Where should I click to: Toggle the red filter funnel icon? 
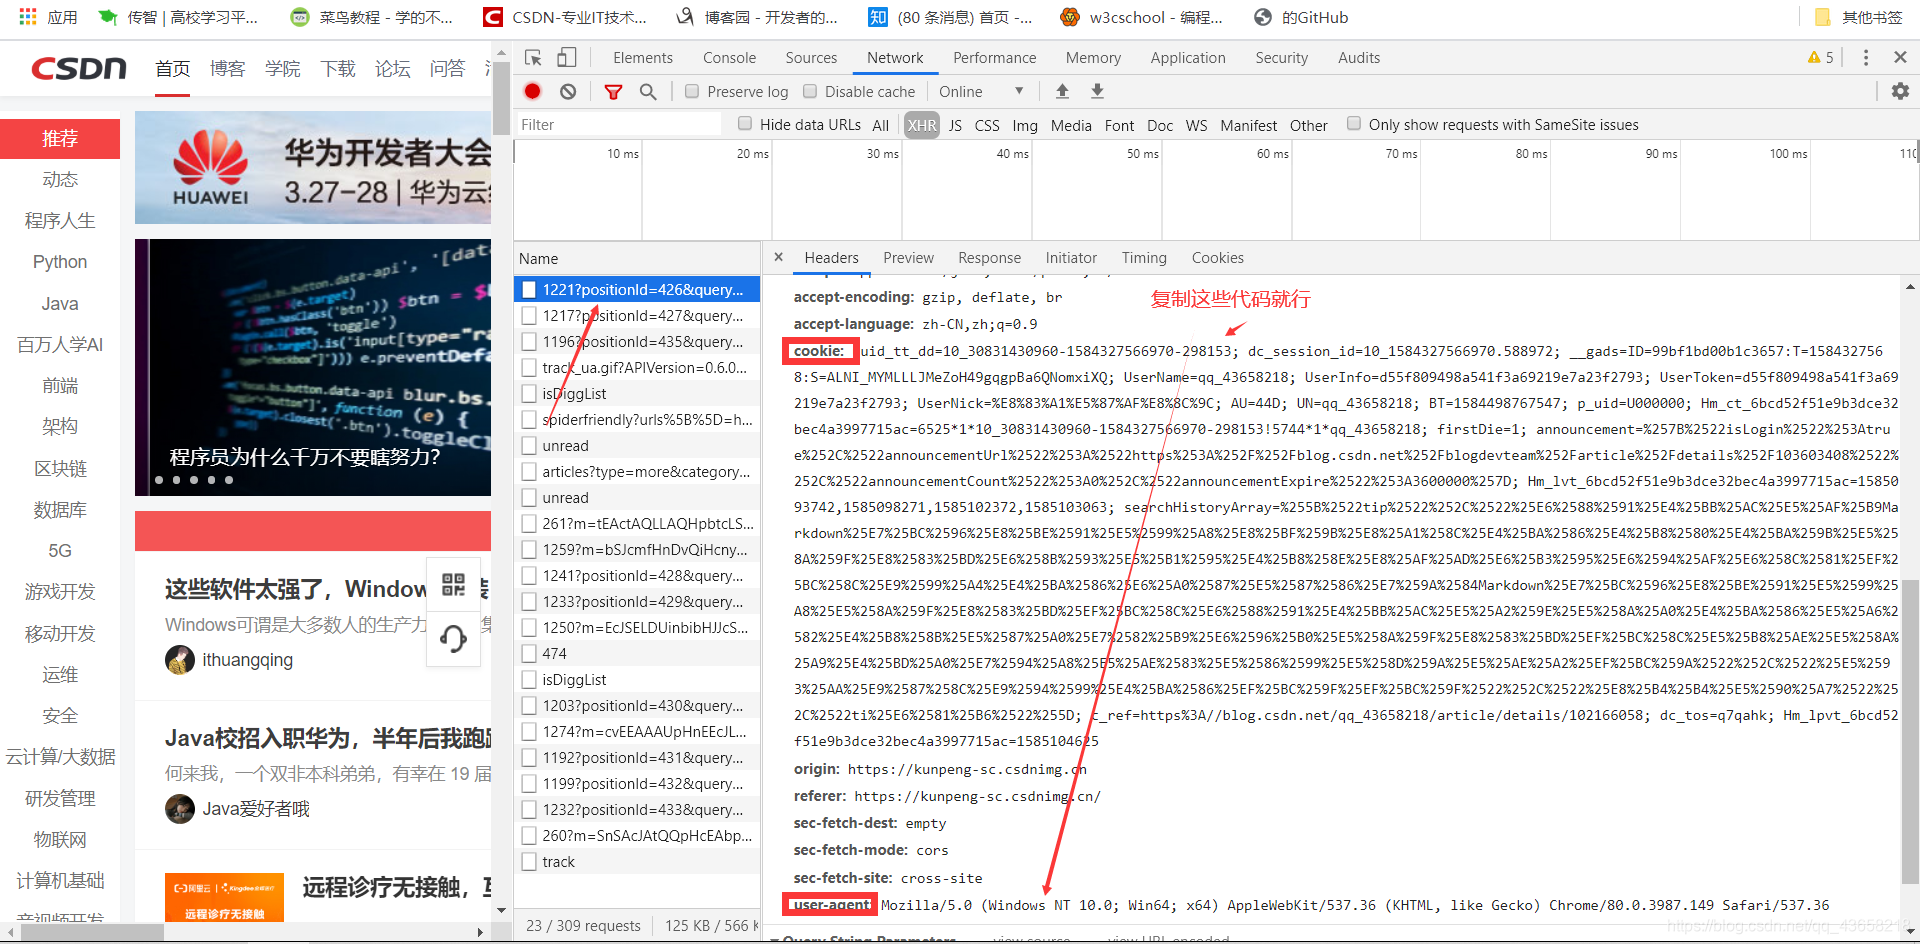click(613, 91)
